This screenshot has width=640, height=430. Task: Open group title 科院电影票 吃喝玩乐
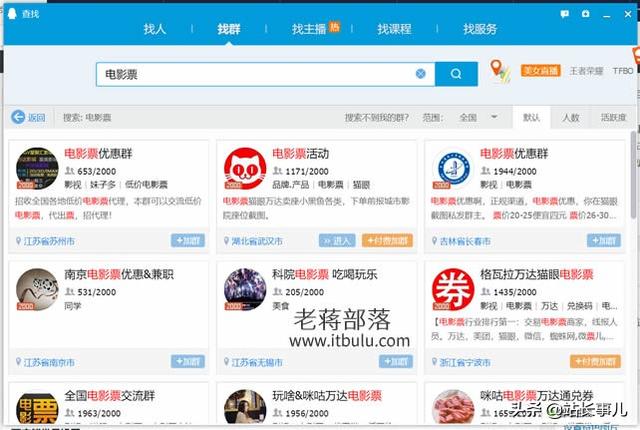point(324,274)
